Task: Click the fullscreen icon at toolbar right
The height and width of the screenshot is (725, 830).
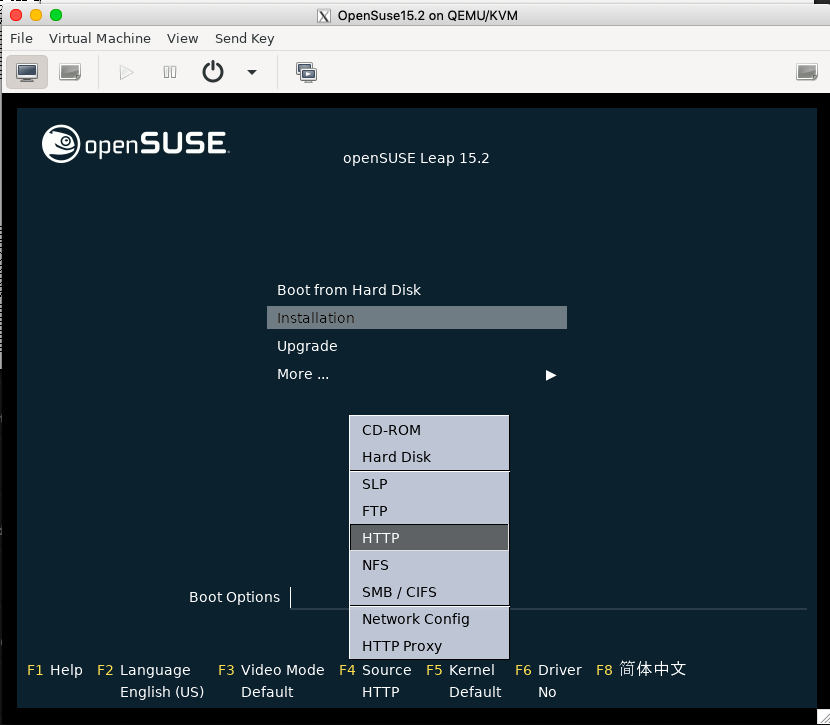Action: [x=807, y=72]
